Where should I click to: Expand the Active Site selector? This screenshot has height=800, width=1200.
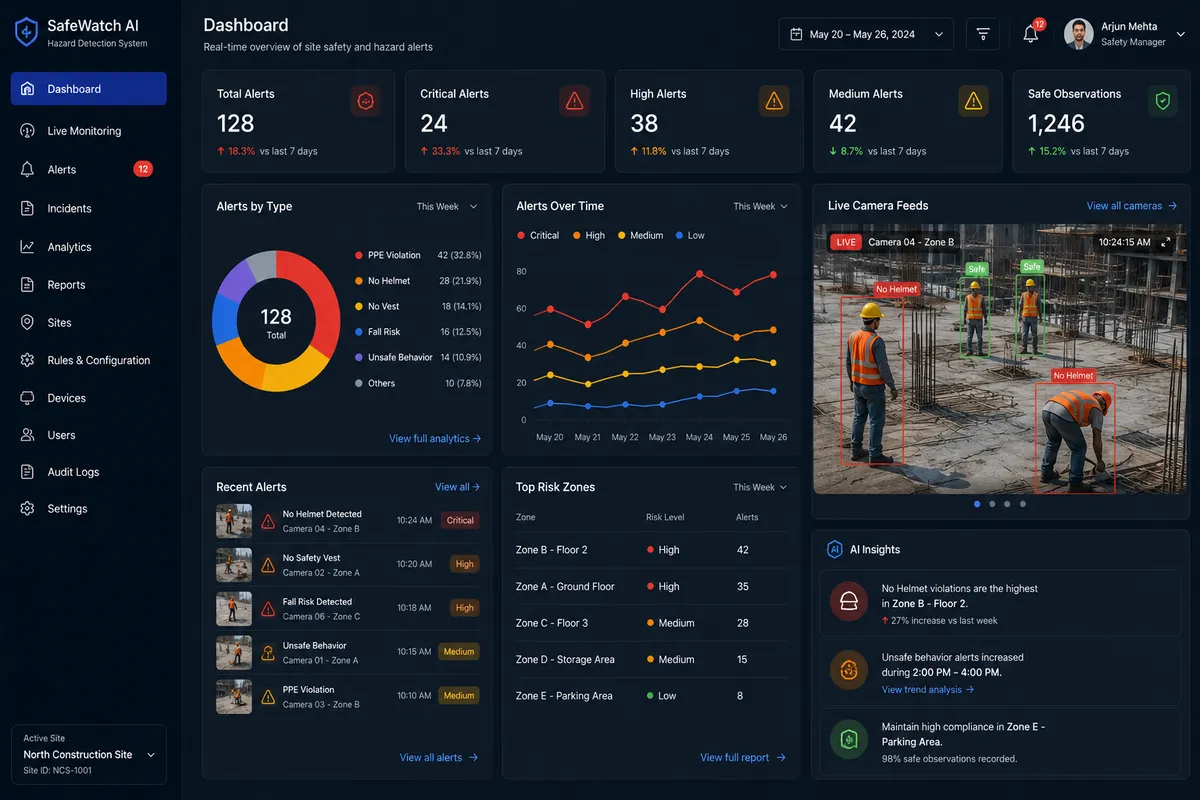point(89,754)
